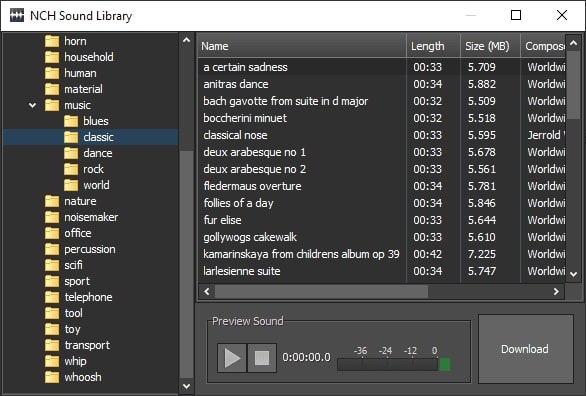
Task: Click the Download button
Action: 525,349
